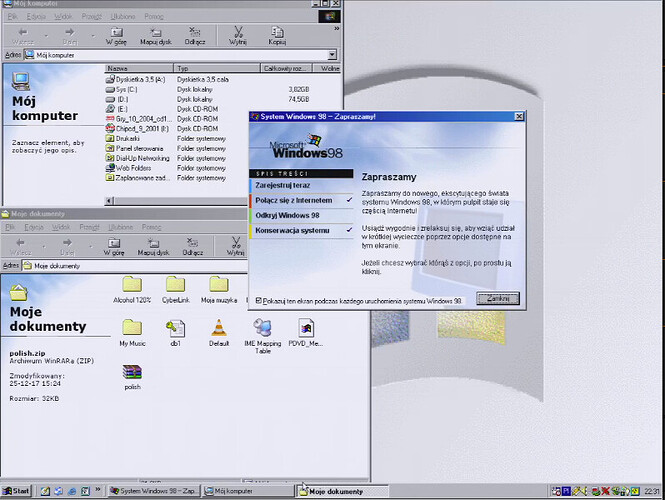Select the IME Mapping Table icon
The width and height of the screenshot is (665, 500).
[x=264, y=327]
